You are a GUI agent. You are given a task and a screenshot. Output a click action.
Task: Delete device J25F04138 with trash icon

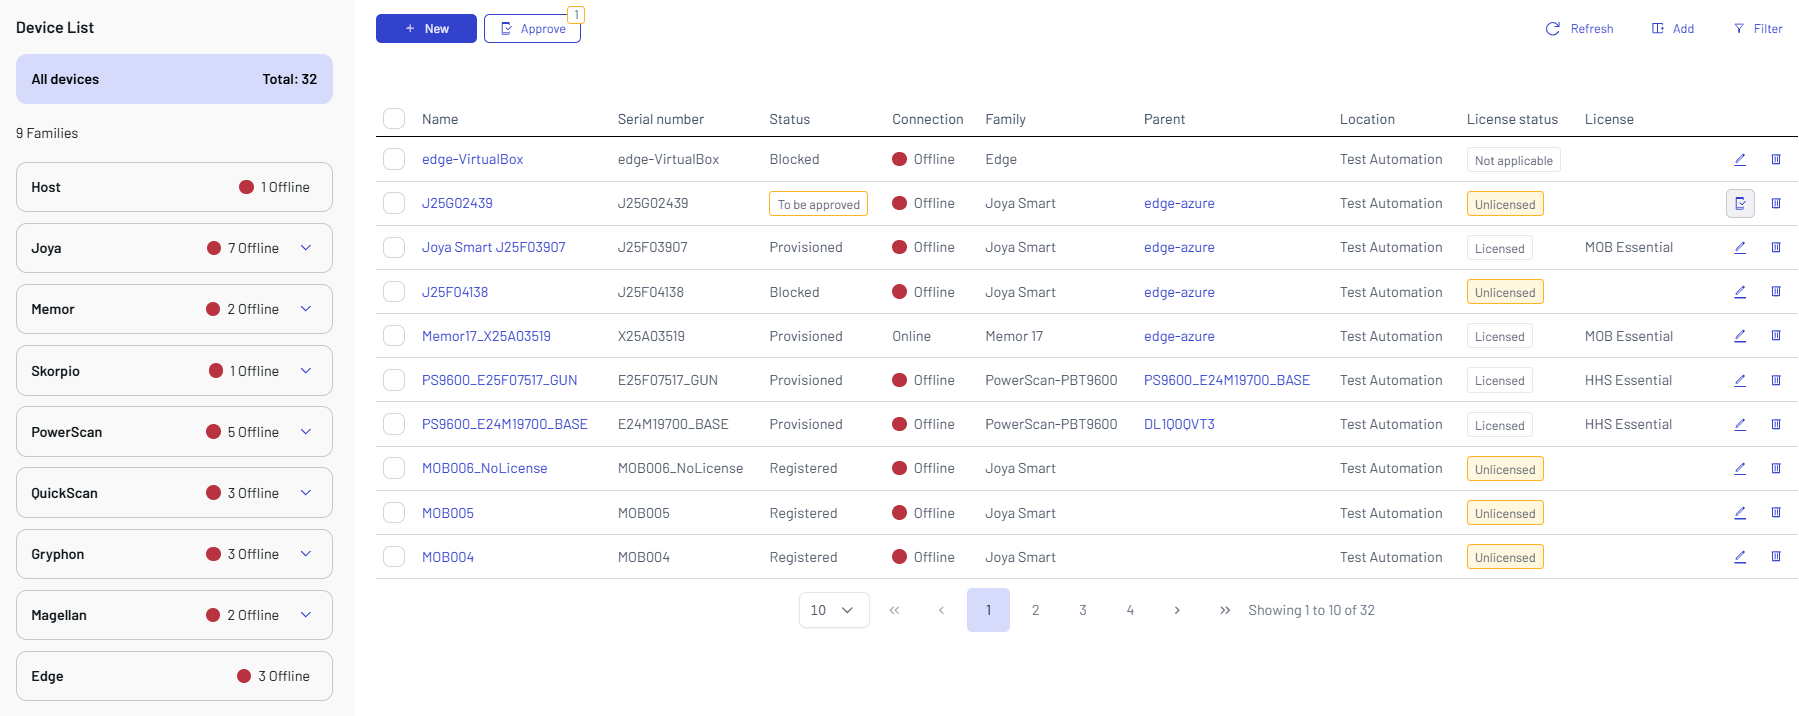[1776, 292]
